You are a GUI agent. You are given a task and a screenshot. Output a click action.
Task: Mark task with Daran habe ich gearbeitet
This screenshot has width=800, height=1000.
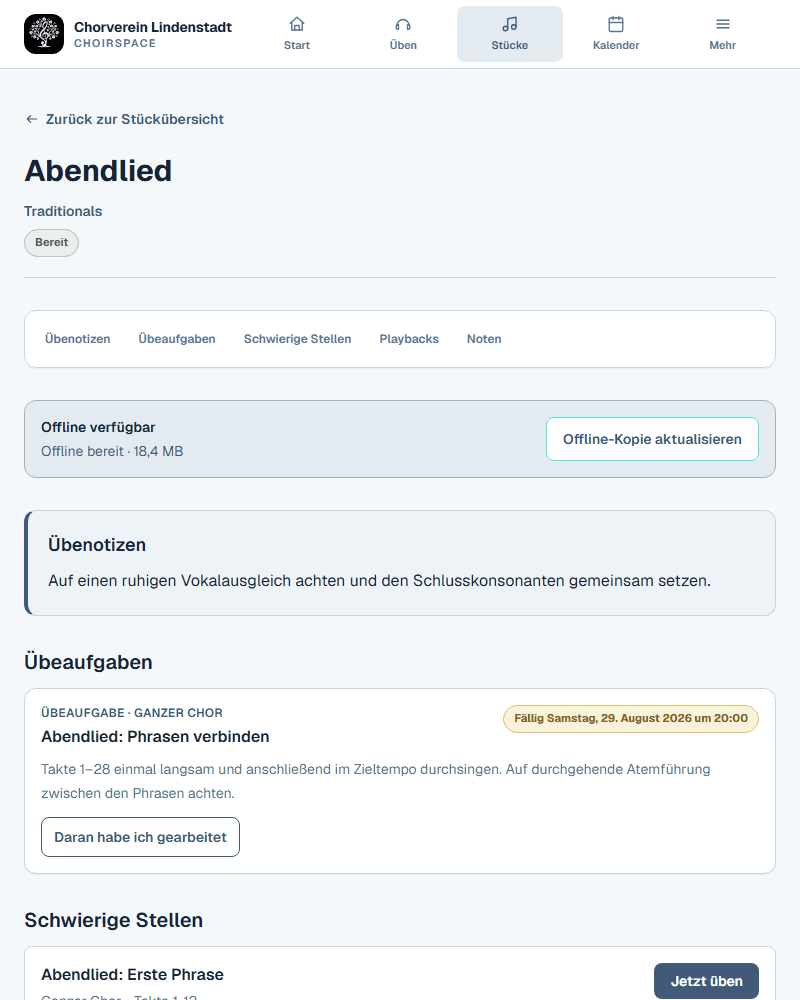coord(140,837)
